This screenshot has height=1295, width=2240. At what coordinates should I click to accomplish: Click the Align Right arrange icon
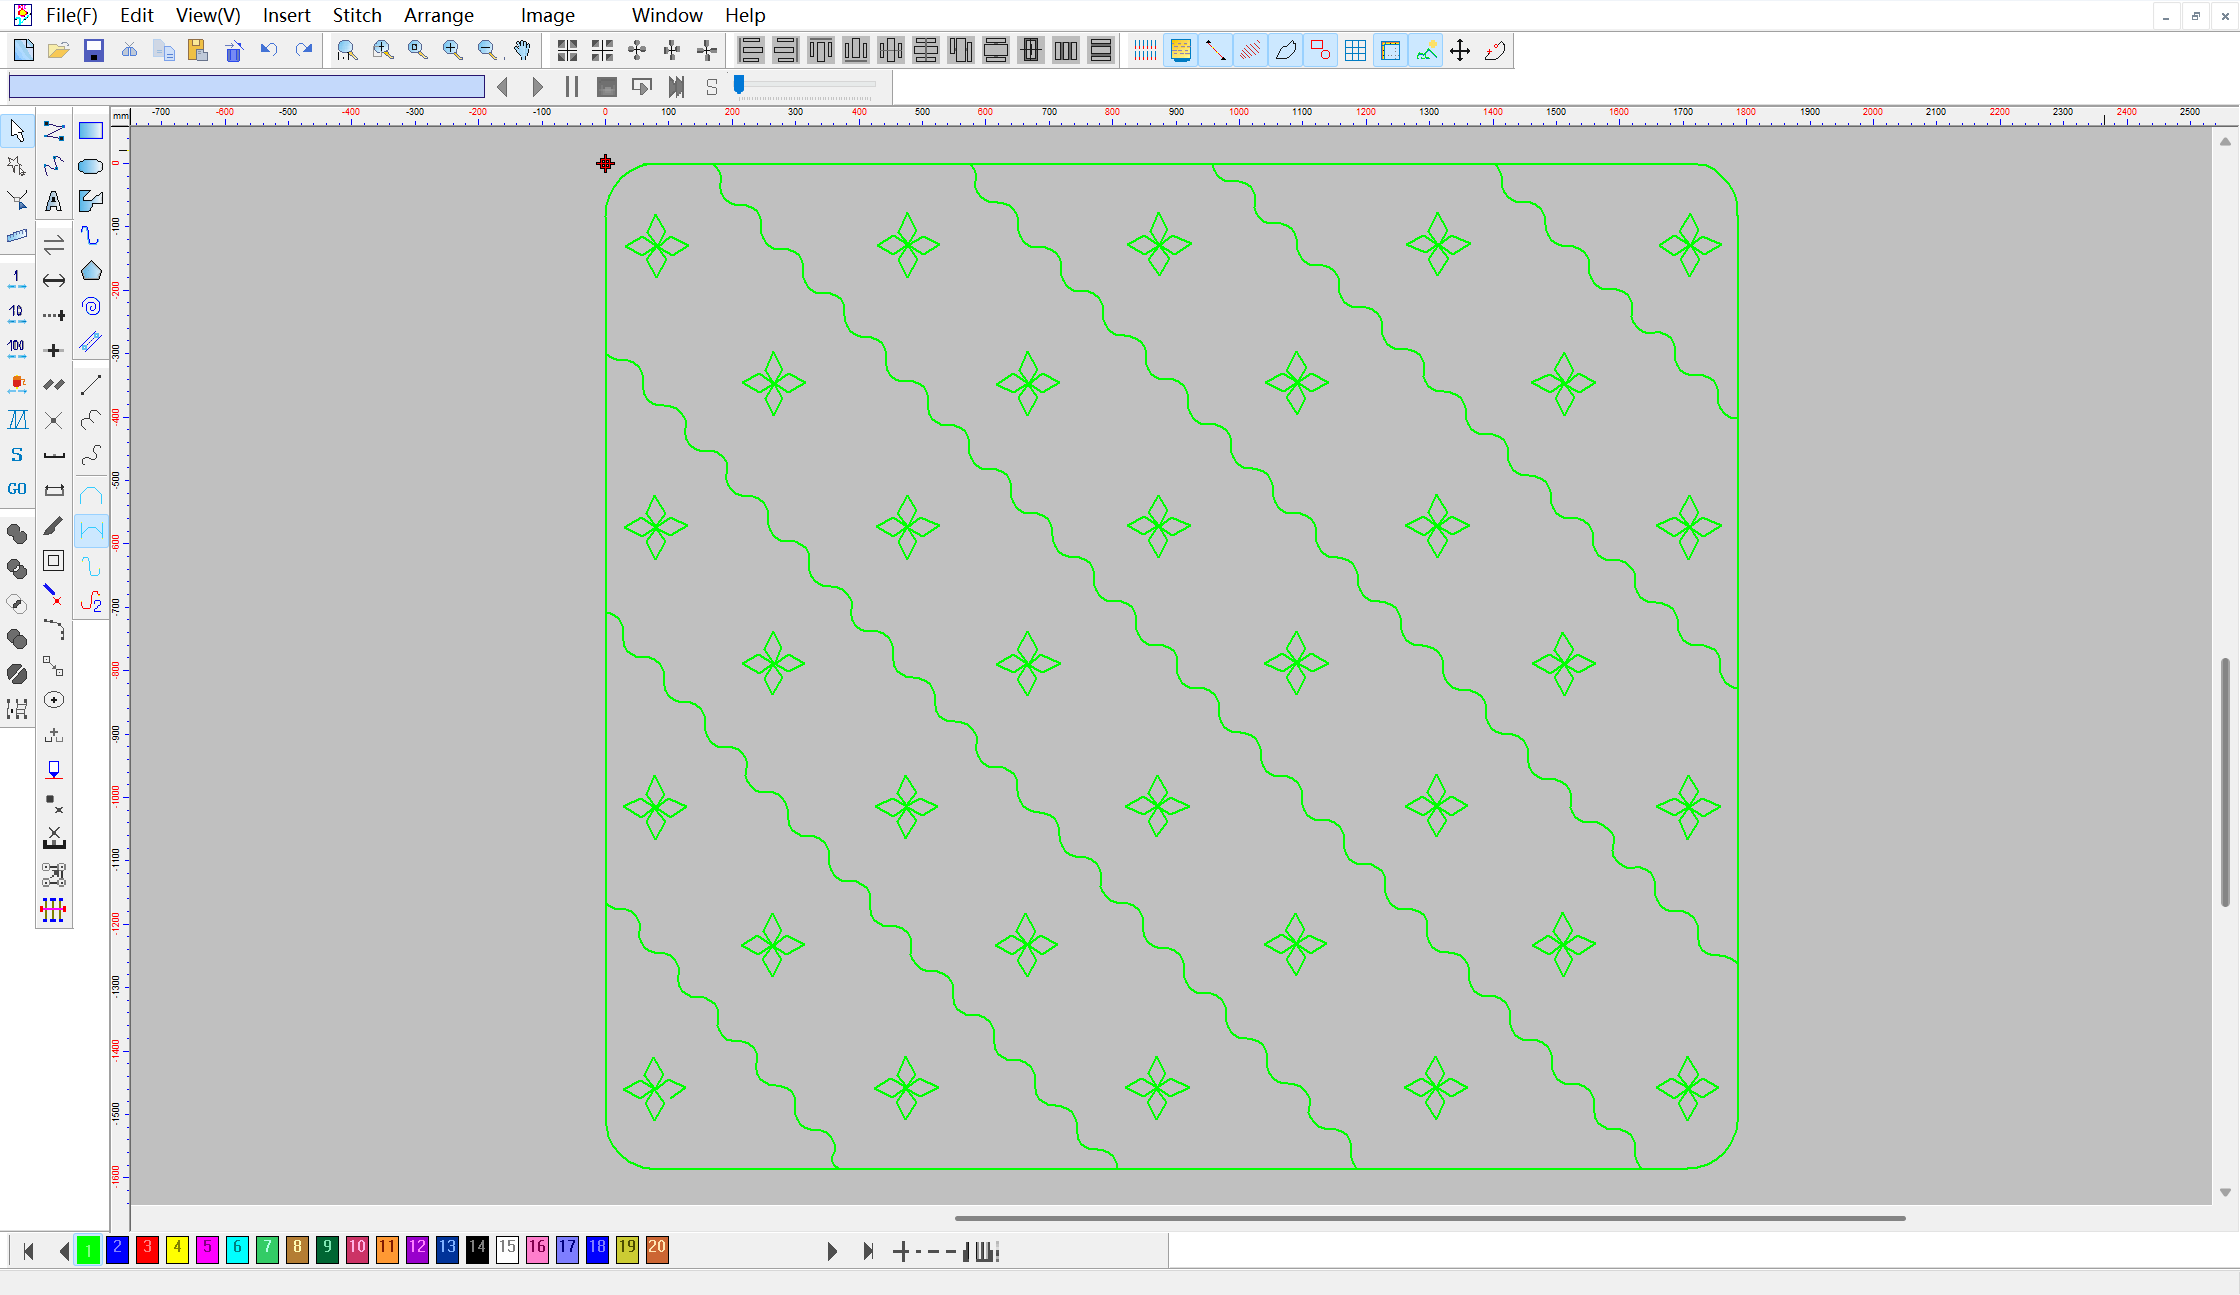point(786,50)
